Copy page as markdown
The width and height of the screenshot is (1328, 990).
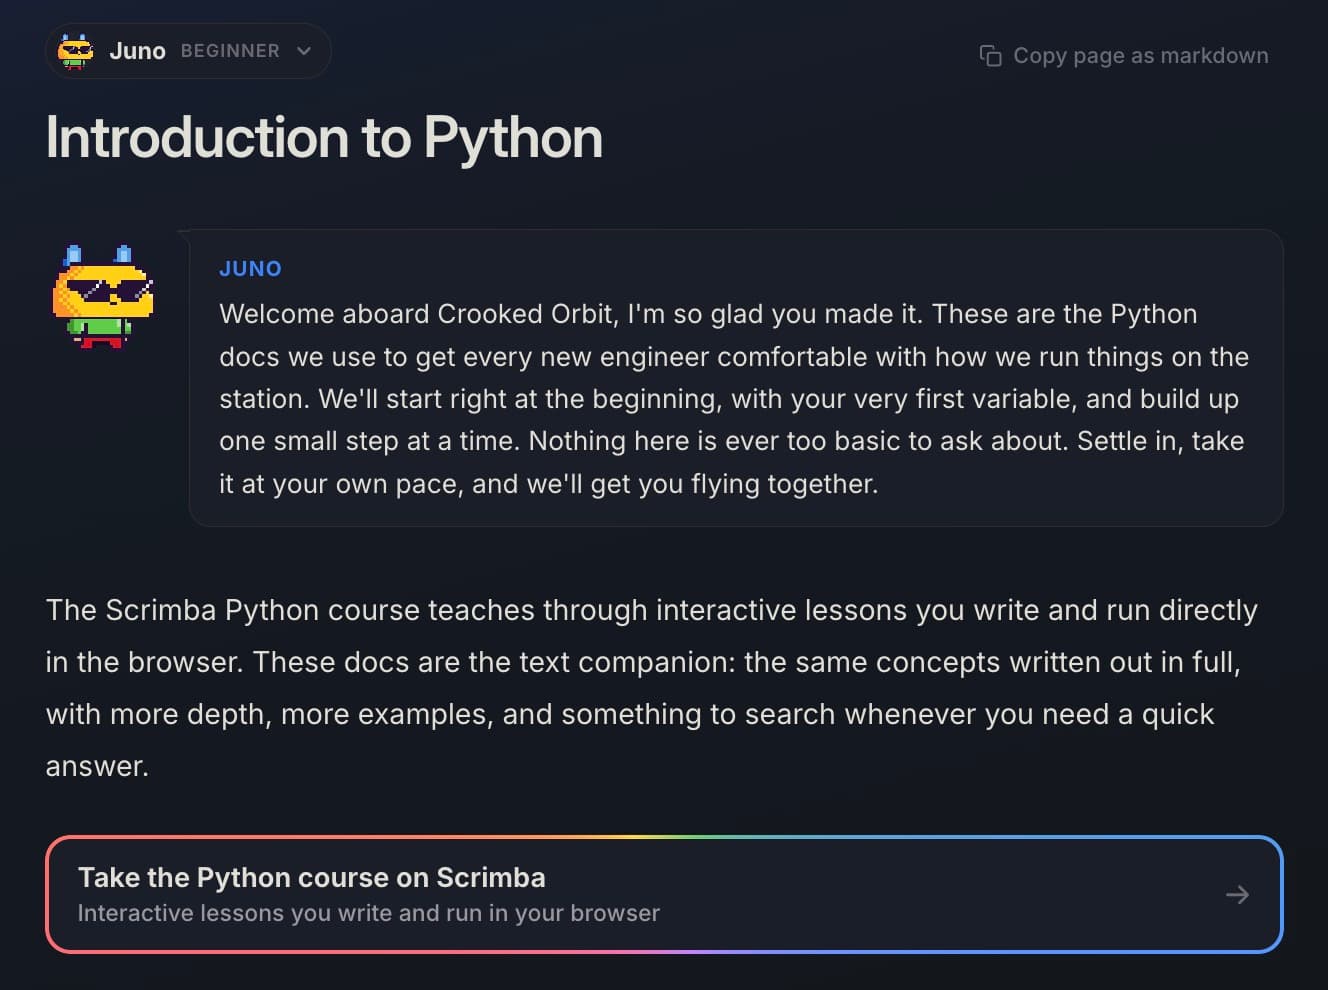point(1124,56)
